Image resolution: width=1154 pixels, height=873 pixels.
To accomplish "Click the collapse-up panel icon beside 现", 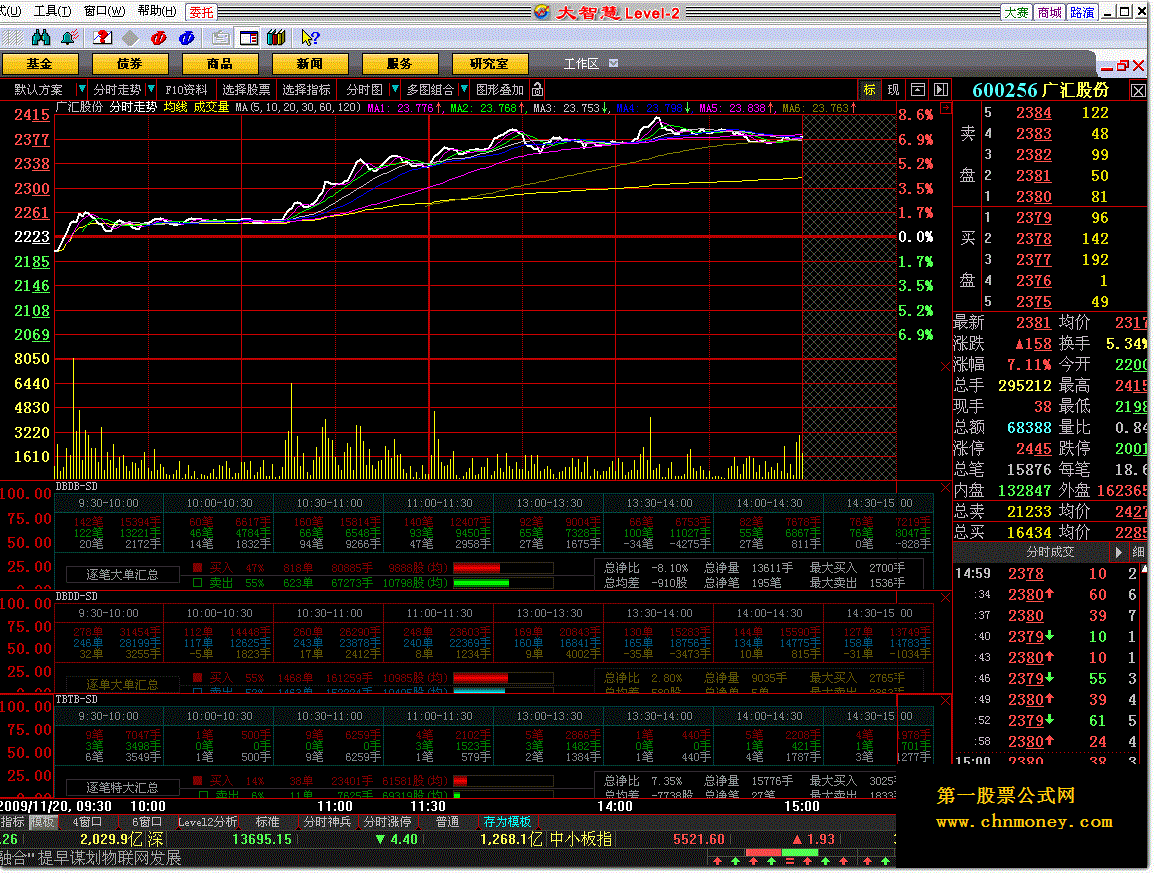I will tap(918, 90).
